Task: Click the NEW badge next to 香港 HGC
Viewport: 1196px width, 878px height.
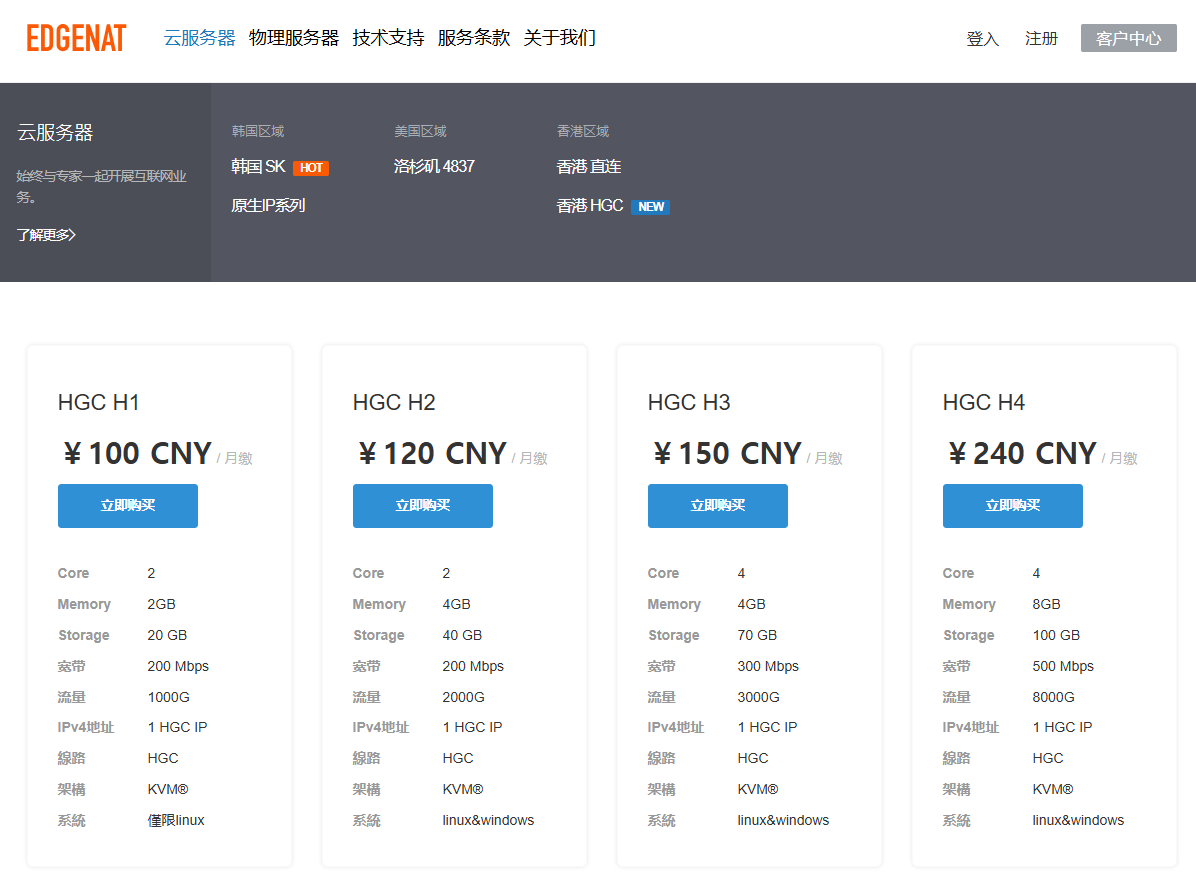Action: [651, 207]
